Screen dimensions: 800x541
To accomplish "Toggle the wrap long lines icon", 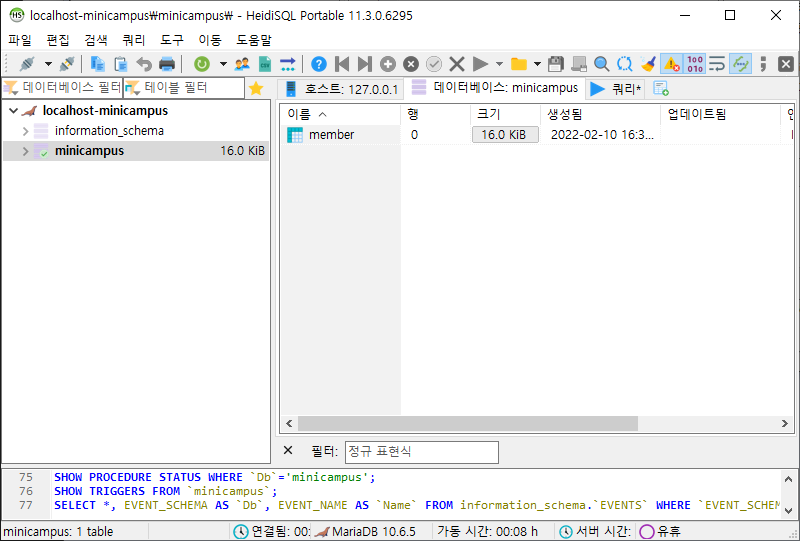I will point(717,64).
